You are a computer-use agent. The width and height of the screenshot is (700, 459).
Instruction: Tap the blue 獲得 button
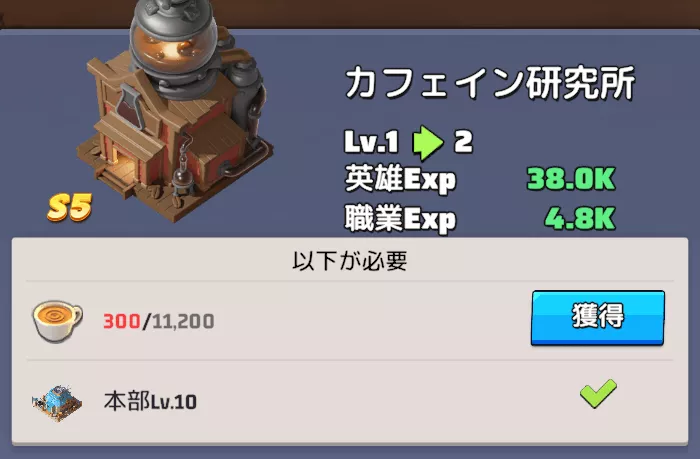point(597,317)
